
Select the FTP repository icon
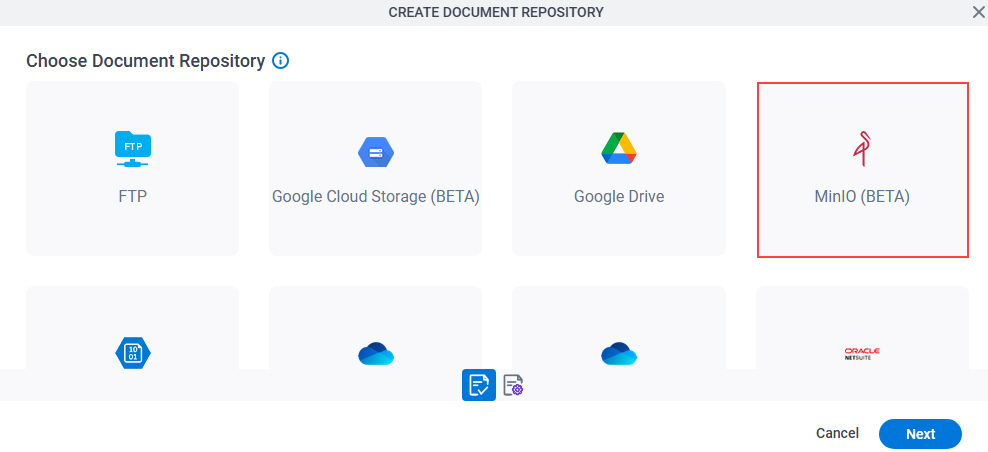point(133,149)
